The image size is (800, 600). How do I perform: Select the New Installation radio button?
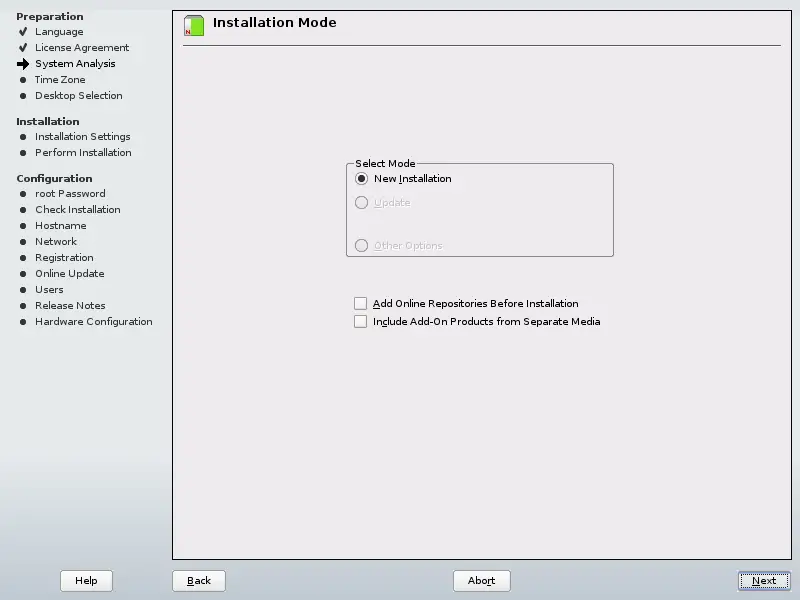coord(361,179)
